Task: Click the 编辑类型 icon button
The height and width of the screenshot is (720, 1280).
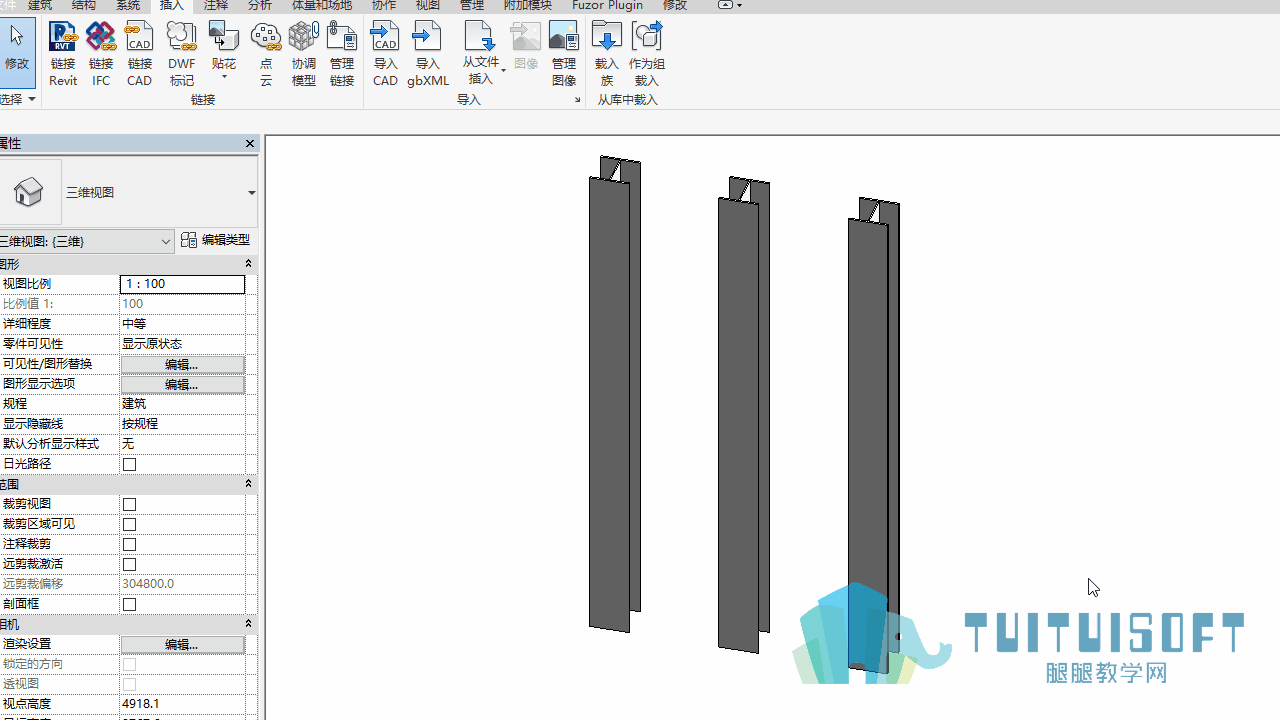Action: tap(216, 240)
